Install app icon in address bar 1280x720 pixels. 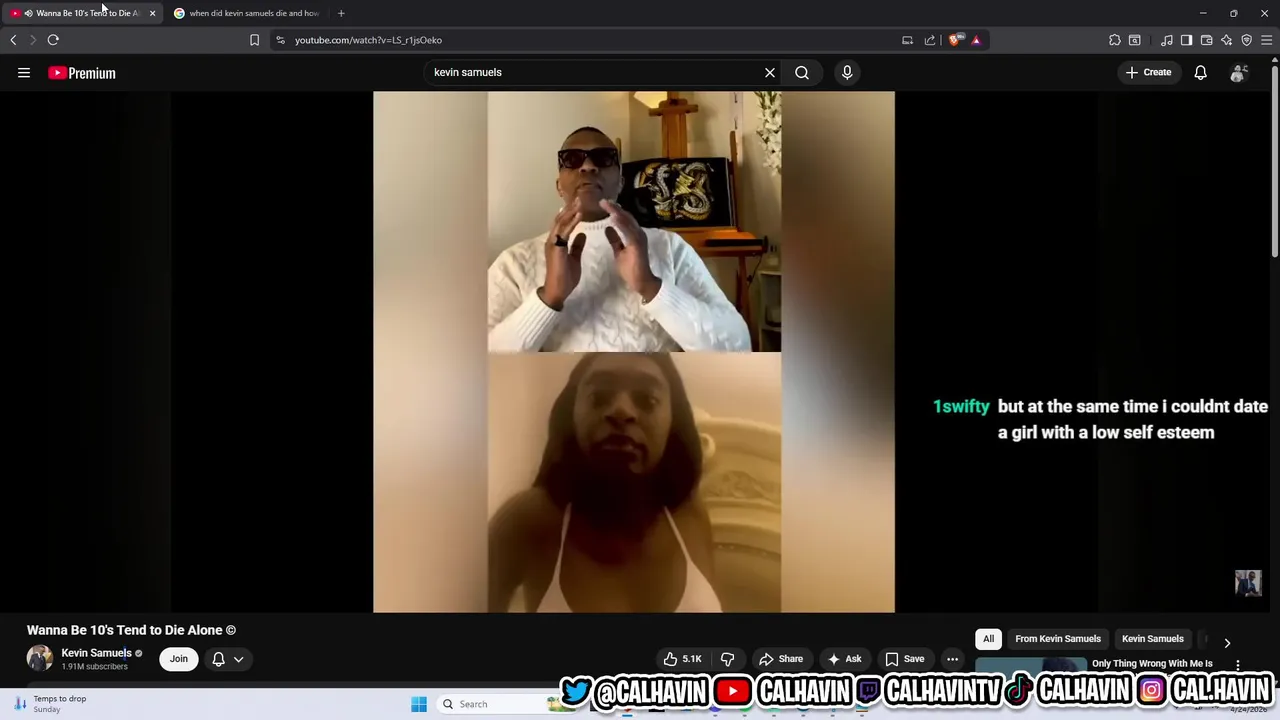click(907, 40)
